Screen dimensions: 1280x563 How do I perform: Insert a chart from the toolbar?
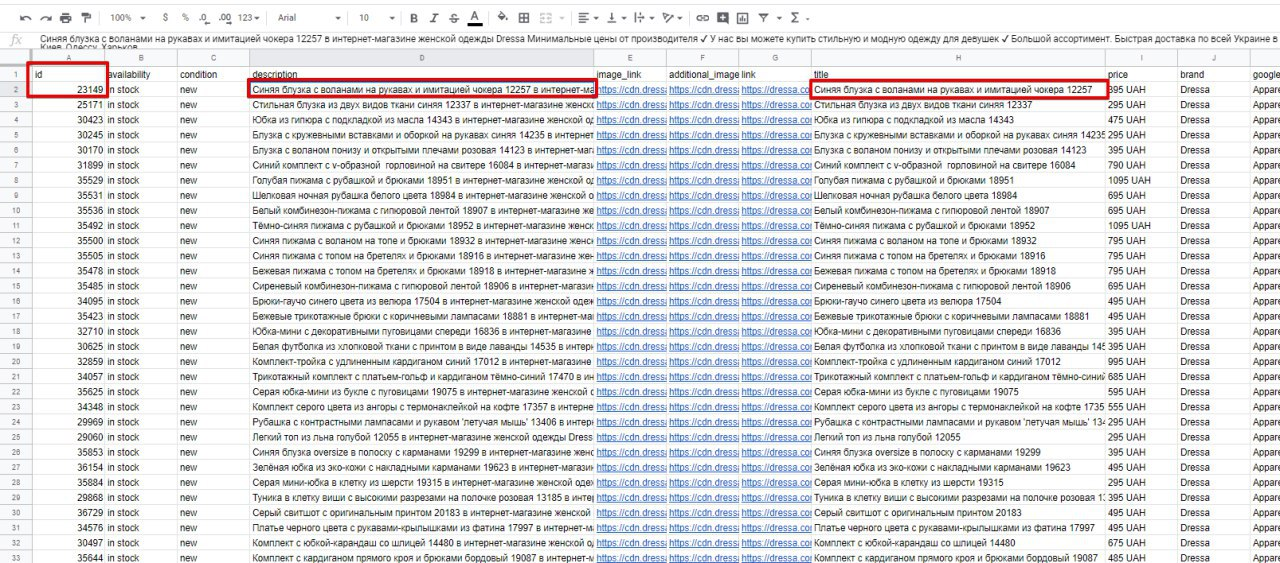(x=743, y=18)
